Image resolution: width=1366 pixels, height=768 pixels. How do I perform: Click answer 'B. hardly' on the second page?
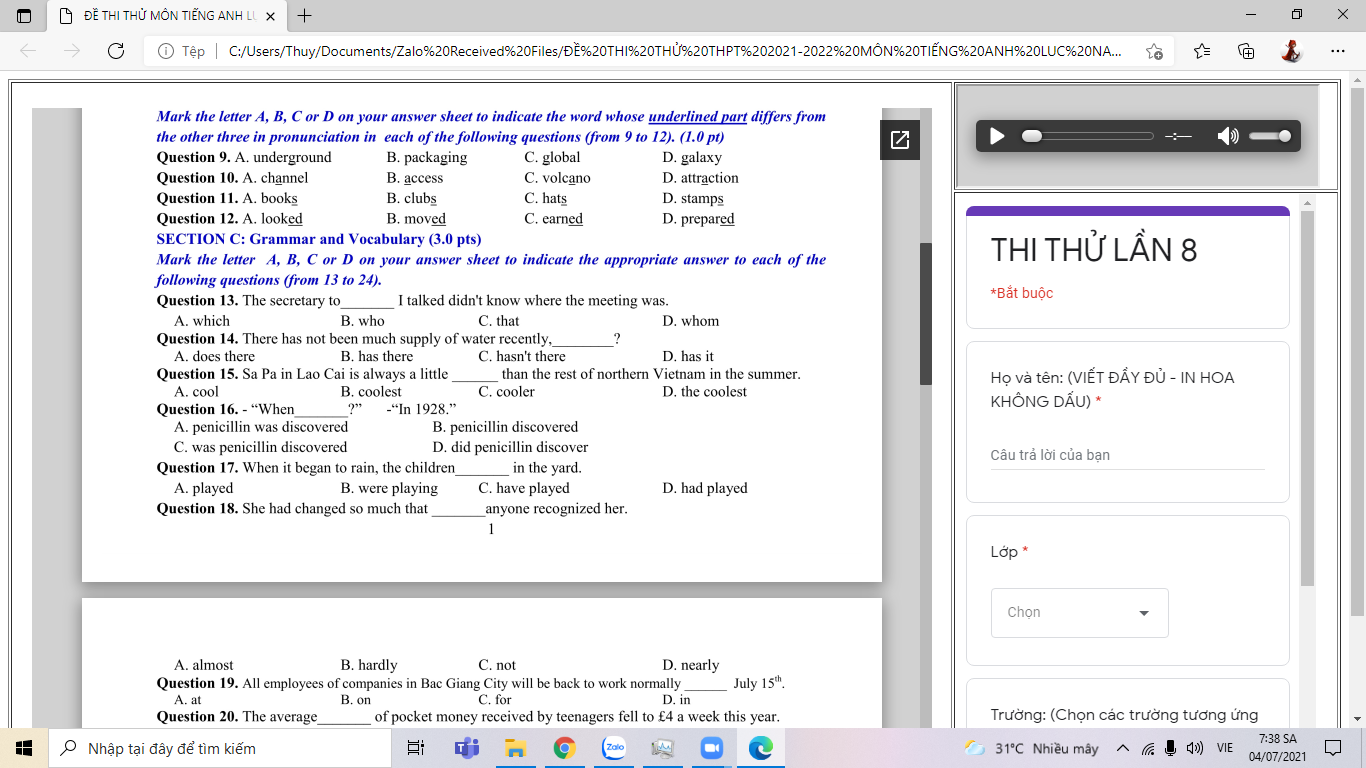point(369,665)
